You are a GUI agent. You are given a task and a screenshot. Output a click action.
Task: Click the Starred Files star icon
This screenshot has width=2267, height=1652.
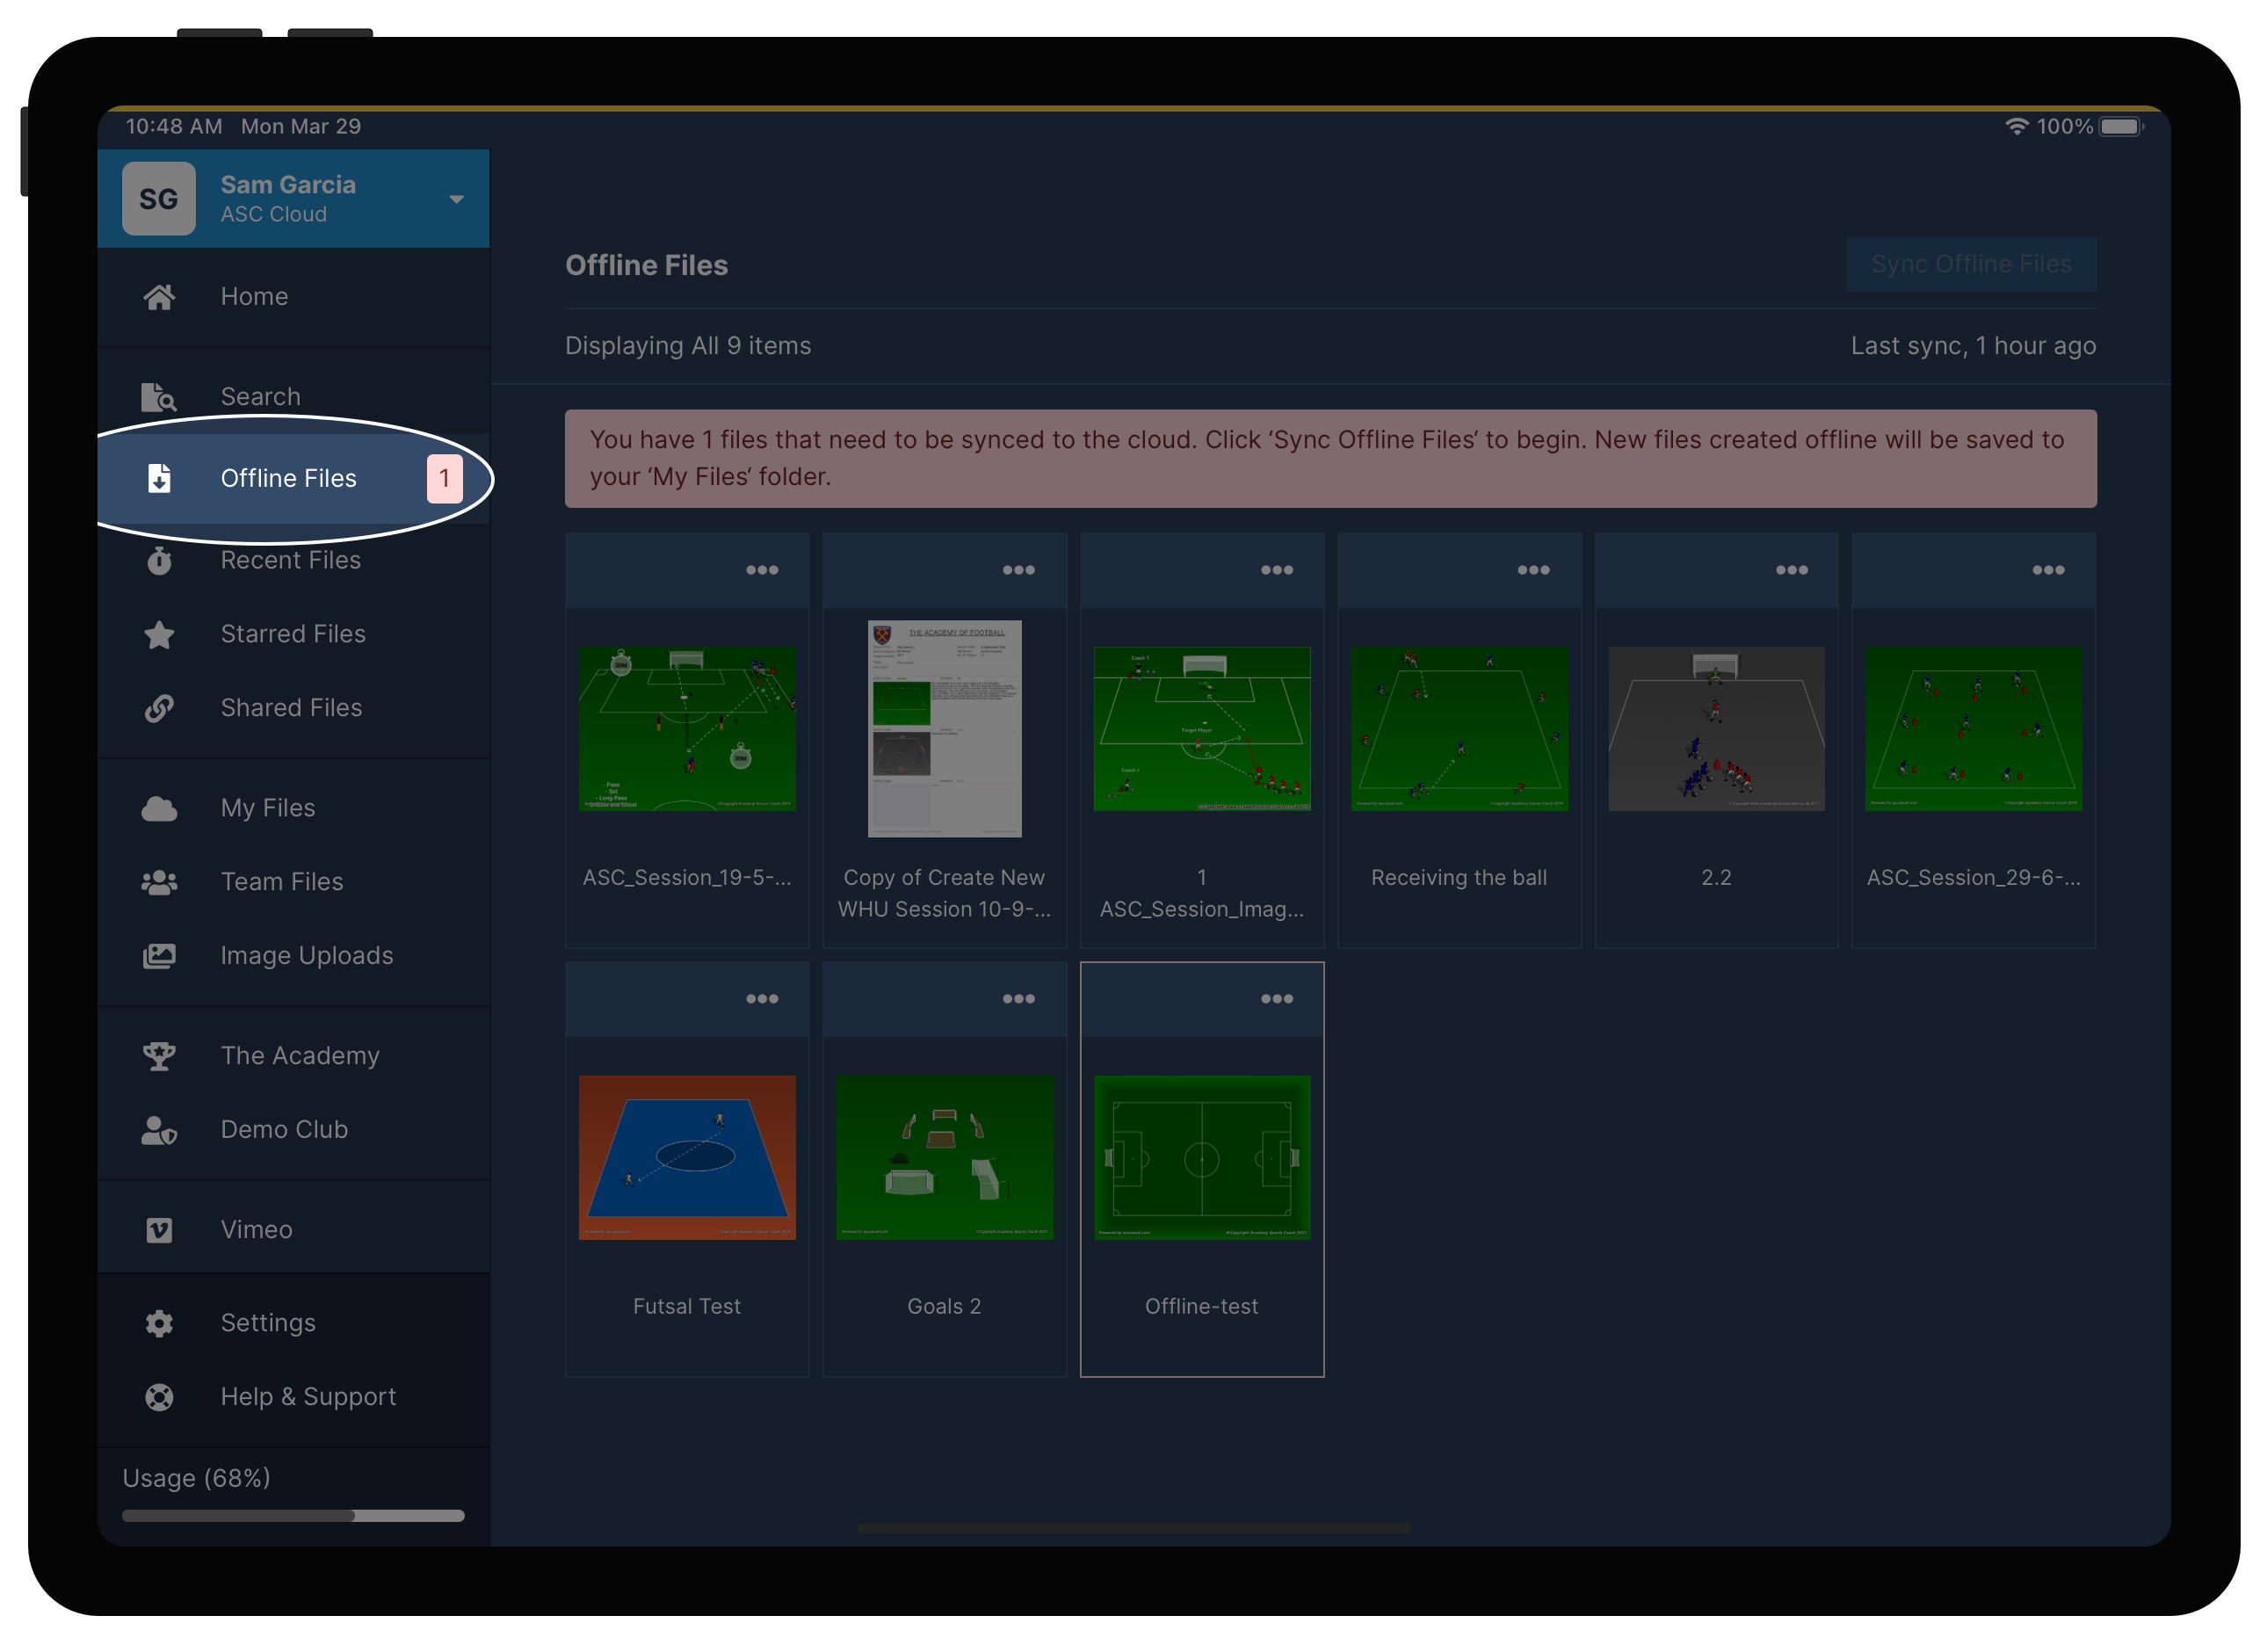point(159,635)
